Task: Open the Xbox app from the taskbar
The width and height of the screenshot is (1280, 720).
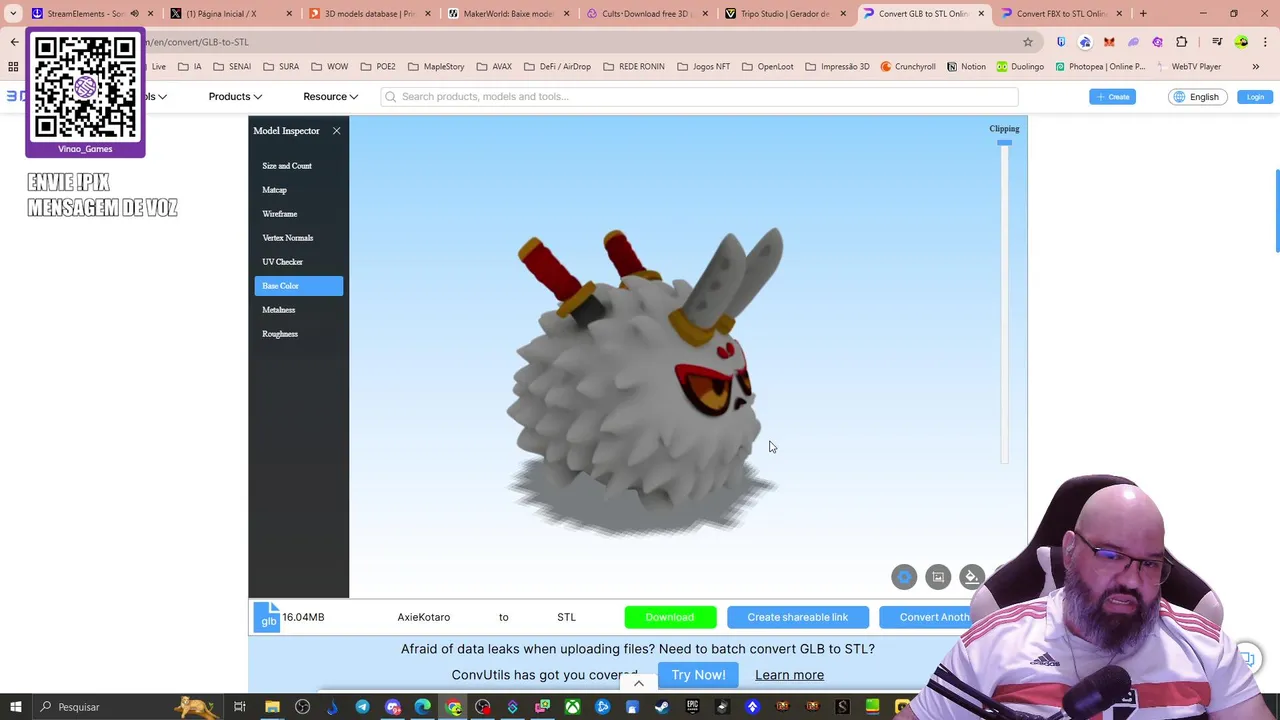Action: [572, 707]
